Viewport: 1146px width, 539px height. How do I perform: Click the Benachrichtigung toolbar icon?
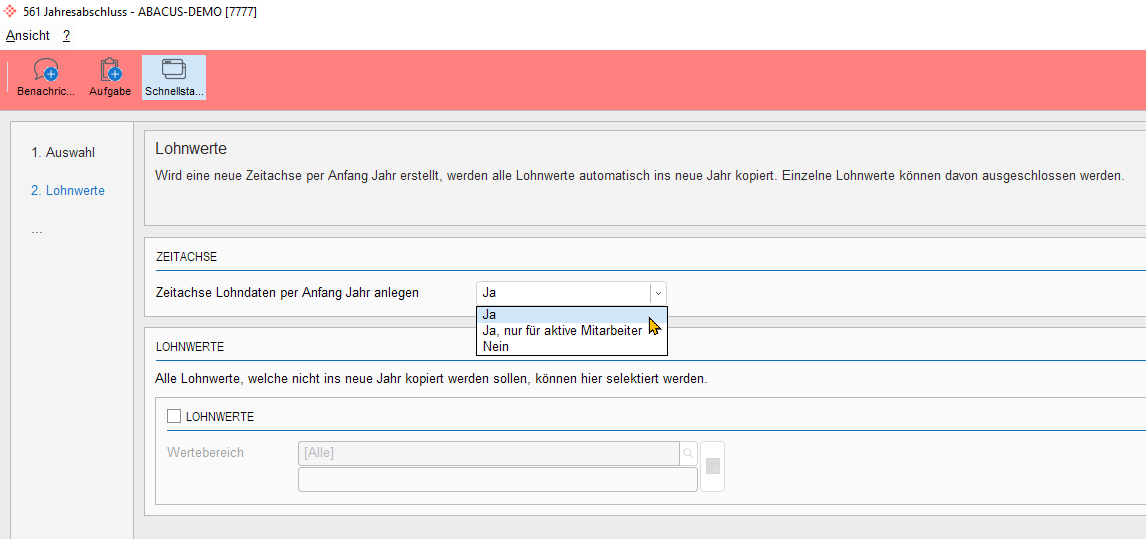(45, 71)
